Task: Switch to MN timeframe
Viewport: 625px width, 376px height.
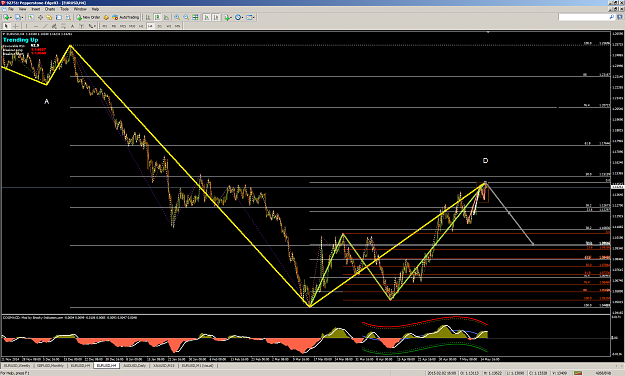Action: coord(178,26)
